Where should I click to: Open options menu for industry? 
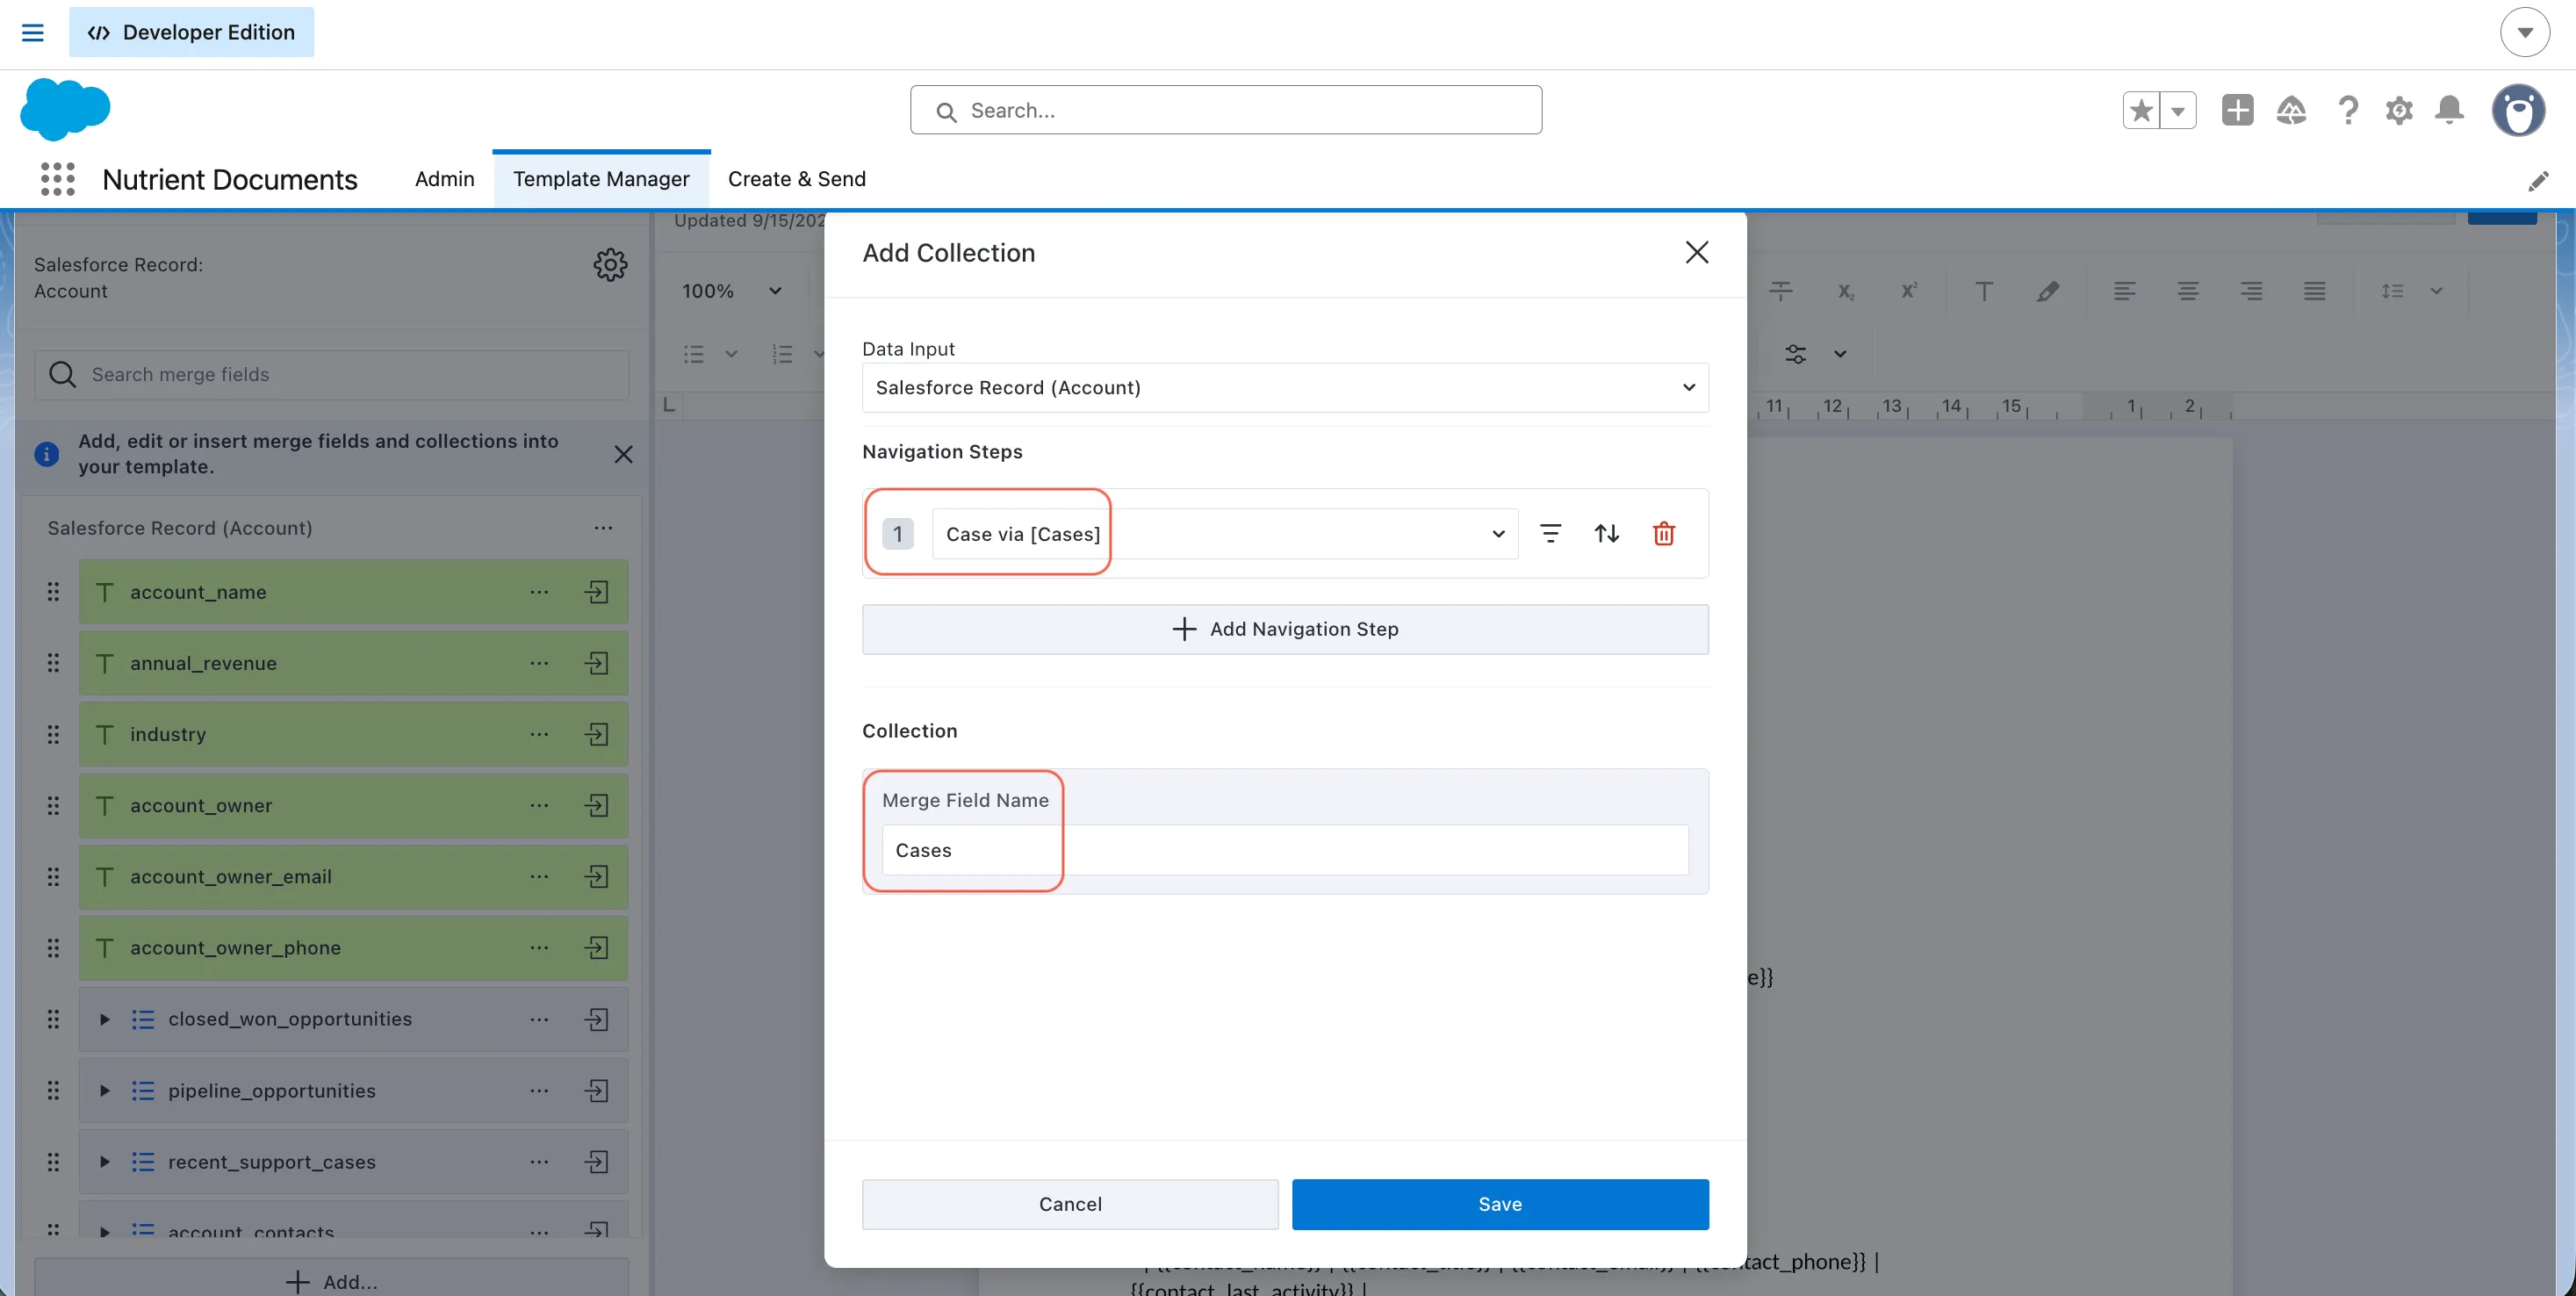(539, 734)
